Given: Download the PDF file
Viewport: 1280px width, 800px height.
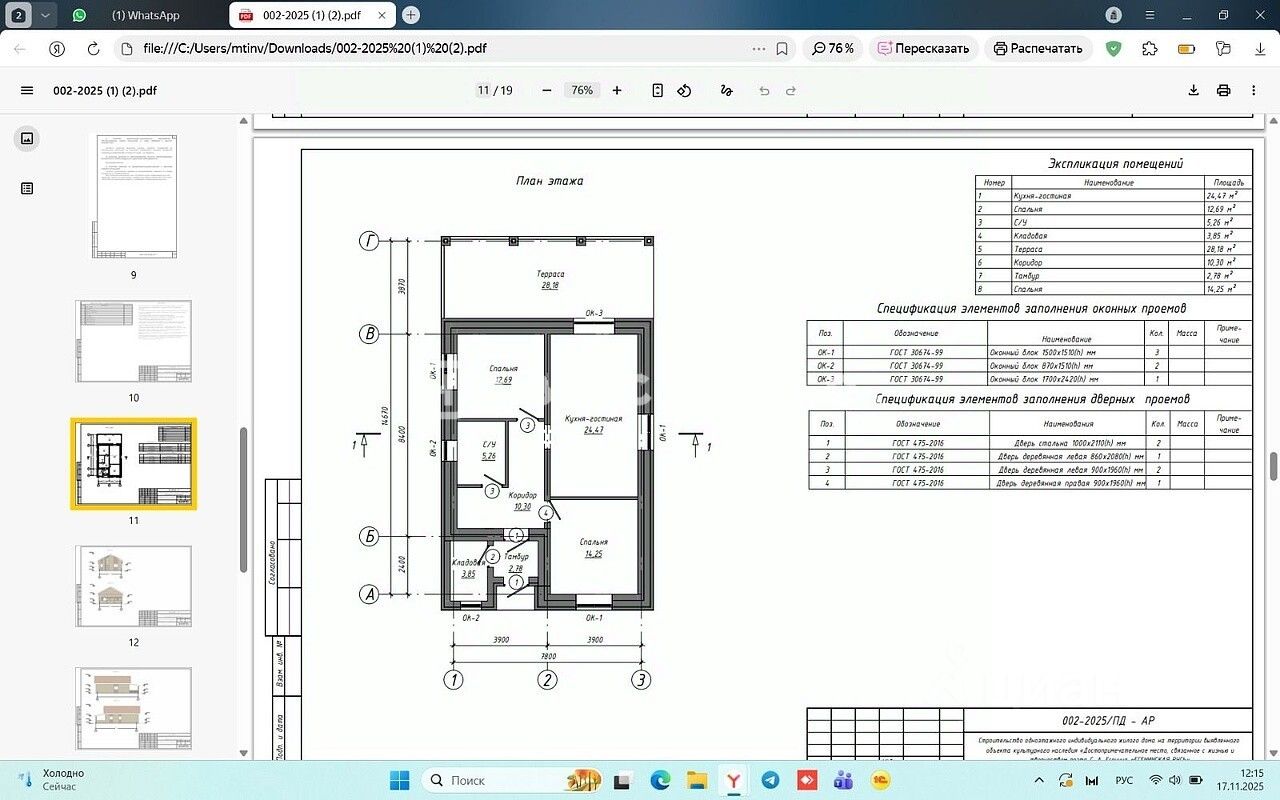Looking at the screenshot, I should pos(1193,90).
